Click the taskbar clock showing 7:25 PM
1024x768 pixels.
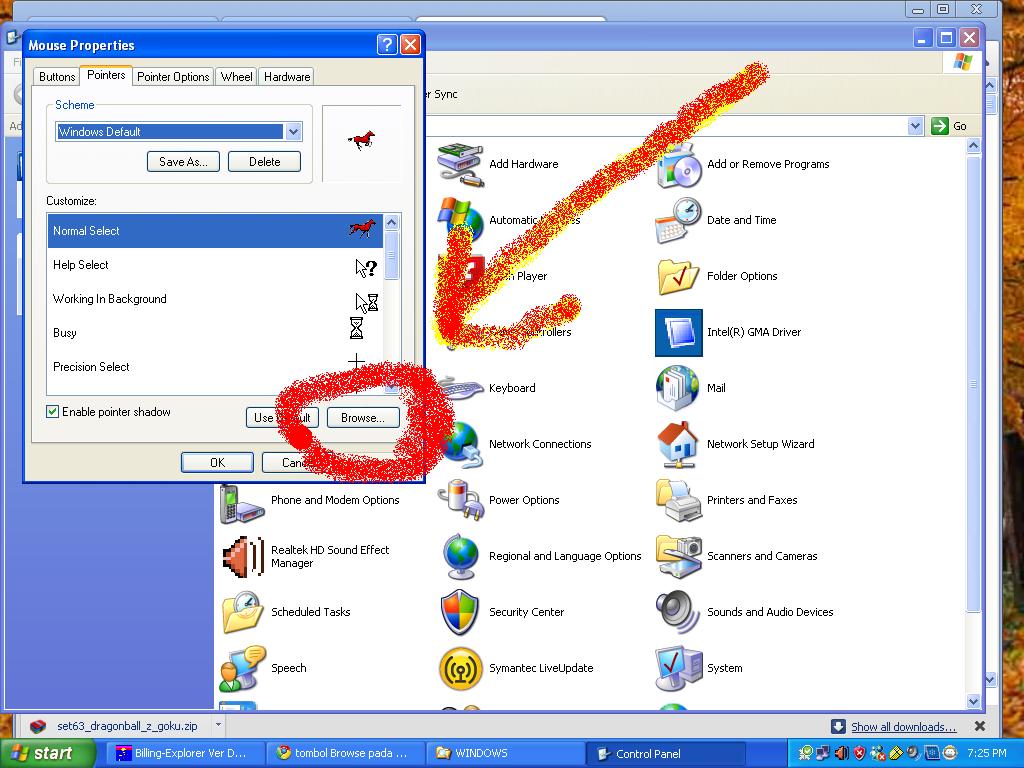(987, 753)
